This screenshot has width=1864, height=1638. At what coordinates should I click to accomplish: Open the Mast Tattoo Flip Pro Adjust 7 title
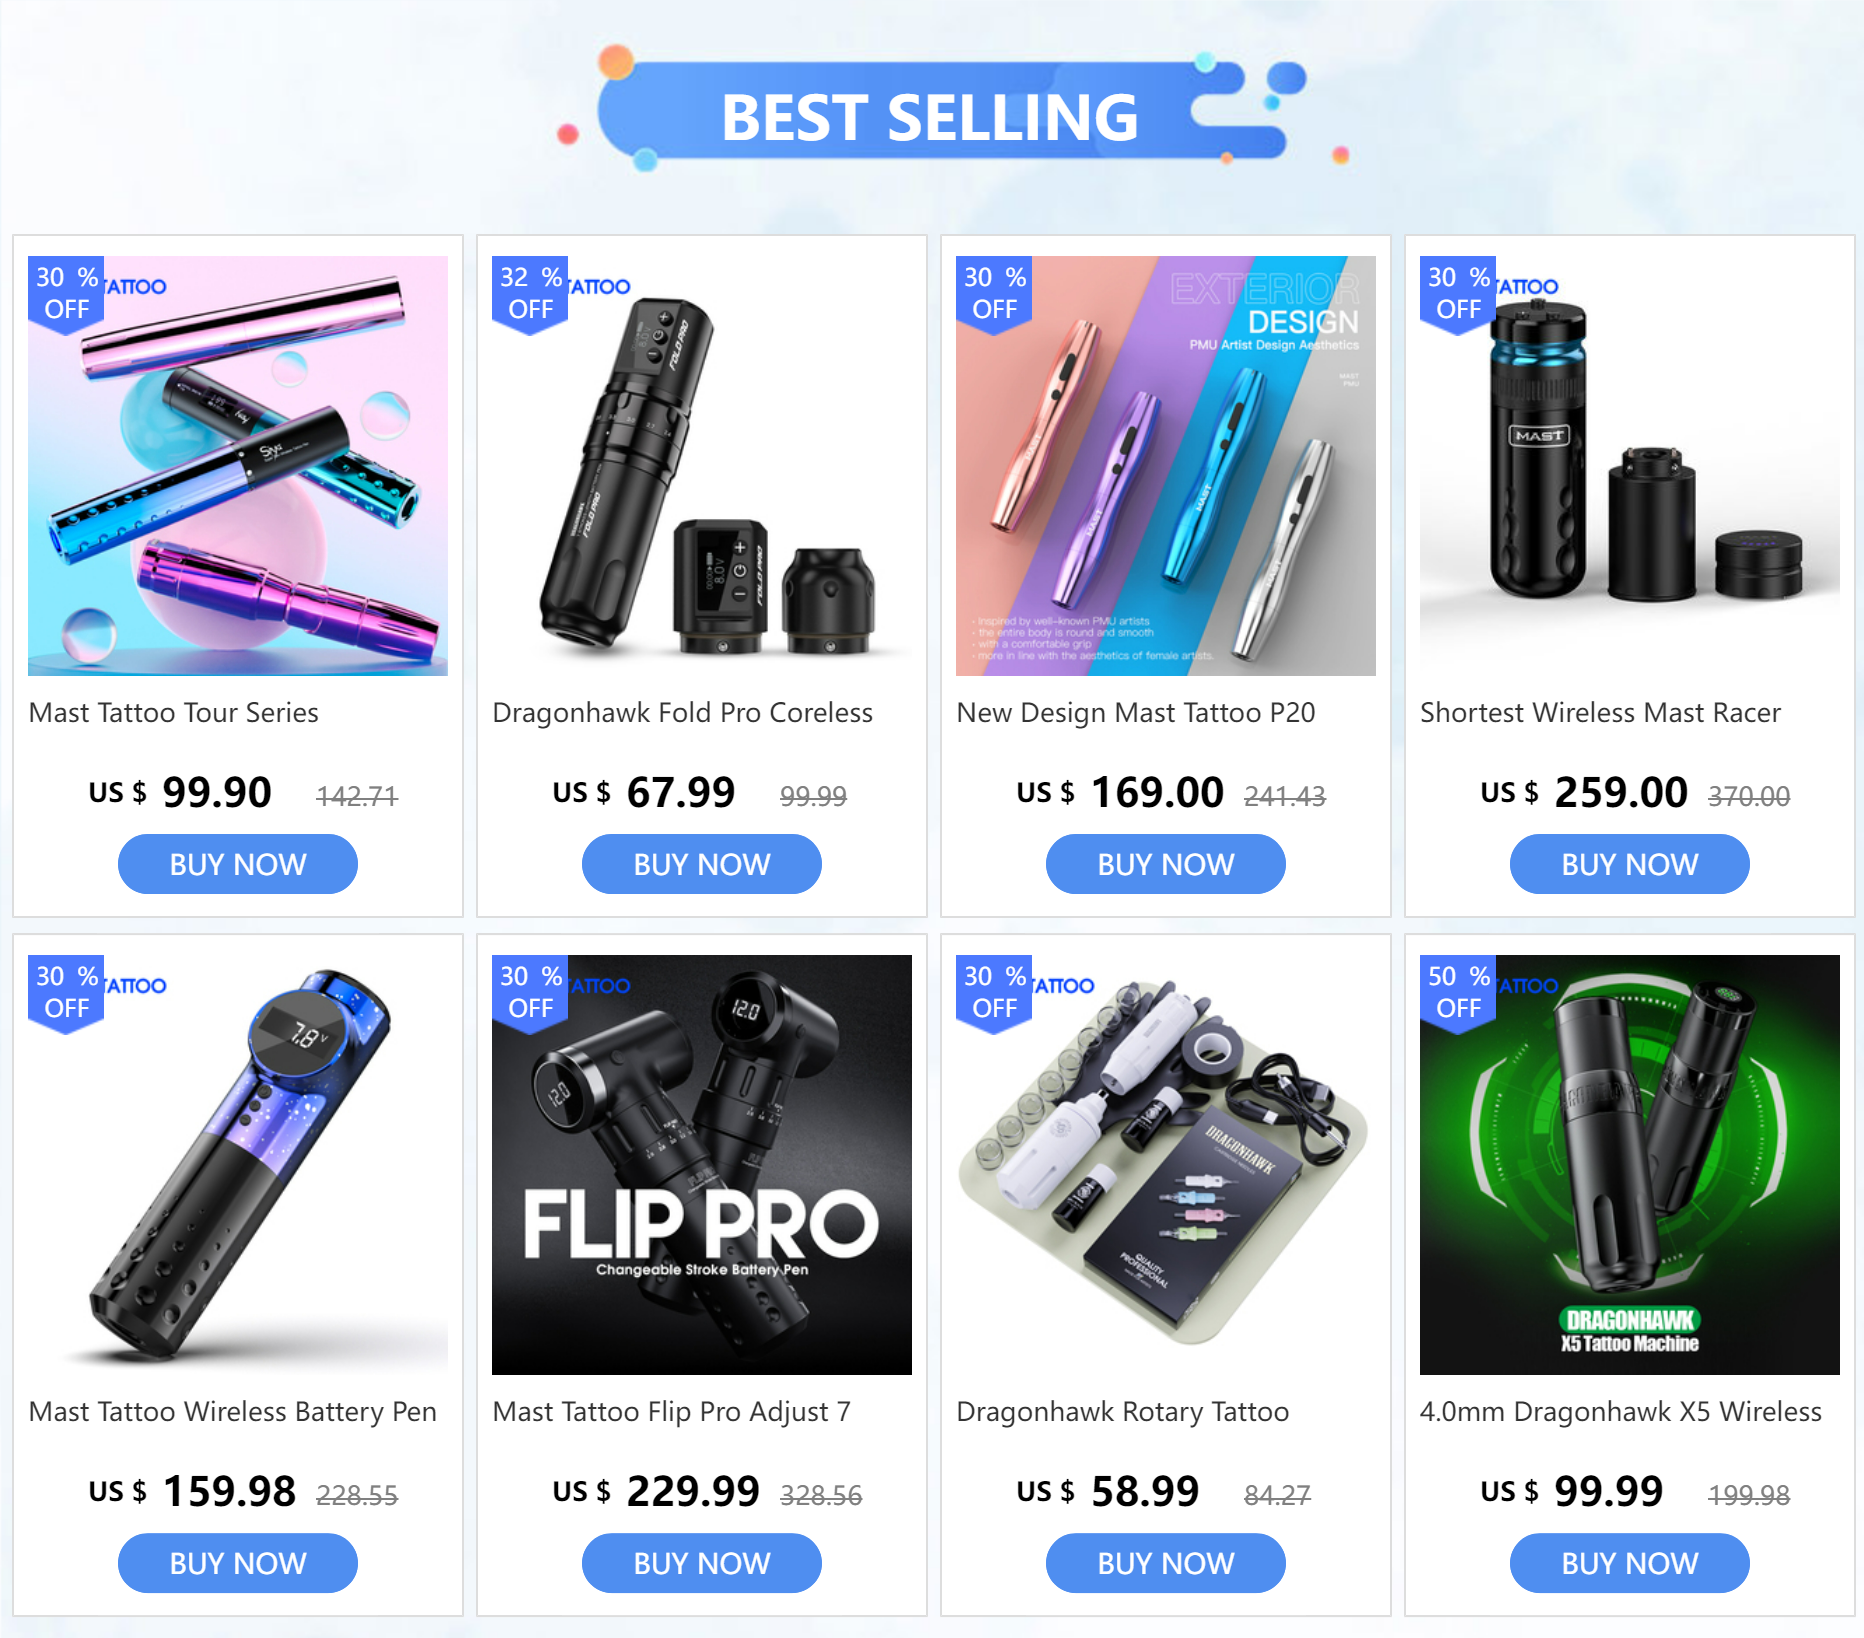click(x=672, y=1412)
